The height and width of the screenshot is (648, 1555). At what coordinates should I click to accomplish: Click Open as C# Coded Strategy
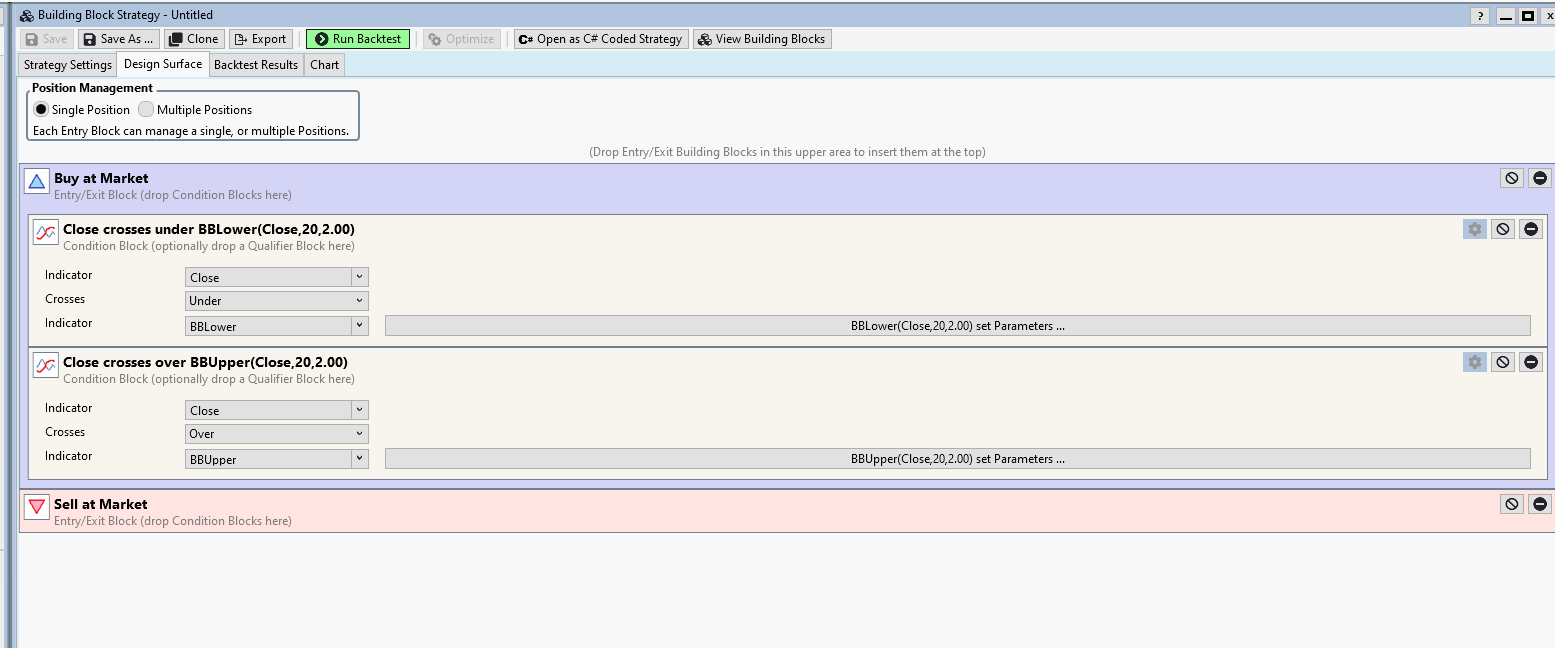pyautogui.click(x=601, y=39)
